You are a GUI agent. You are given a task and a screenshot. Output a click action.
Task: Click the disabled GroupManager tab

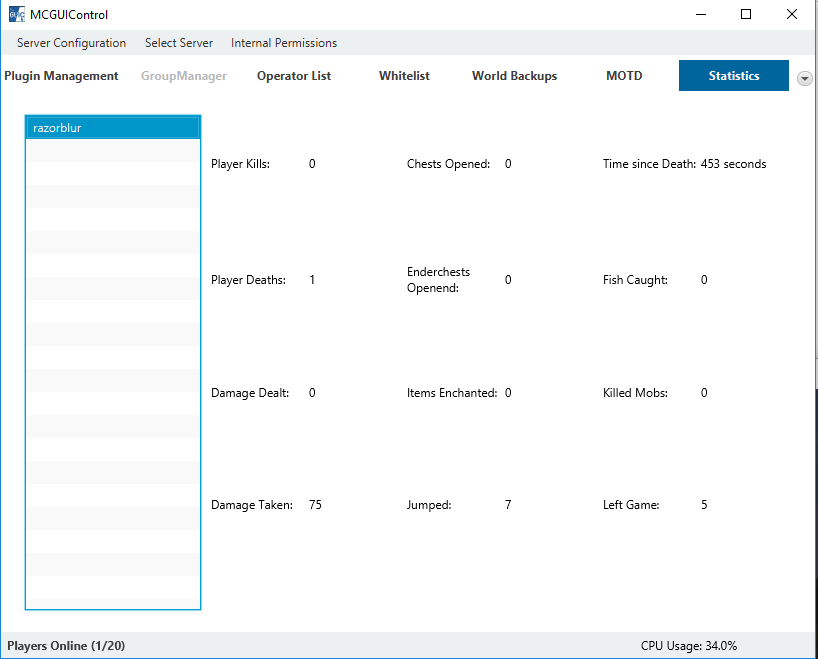[184, 76]
